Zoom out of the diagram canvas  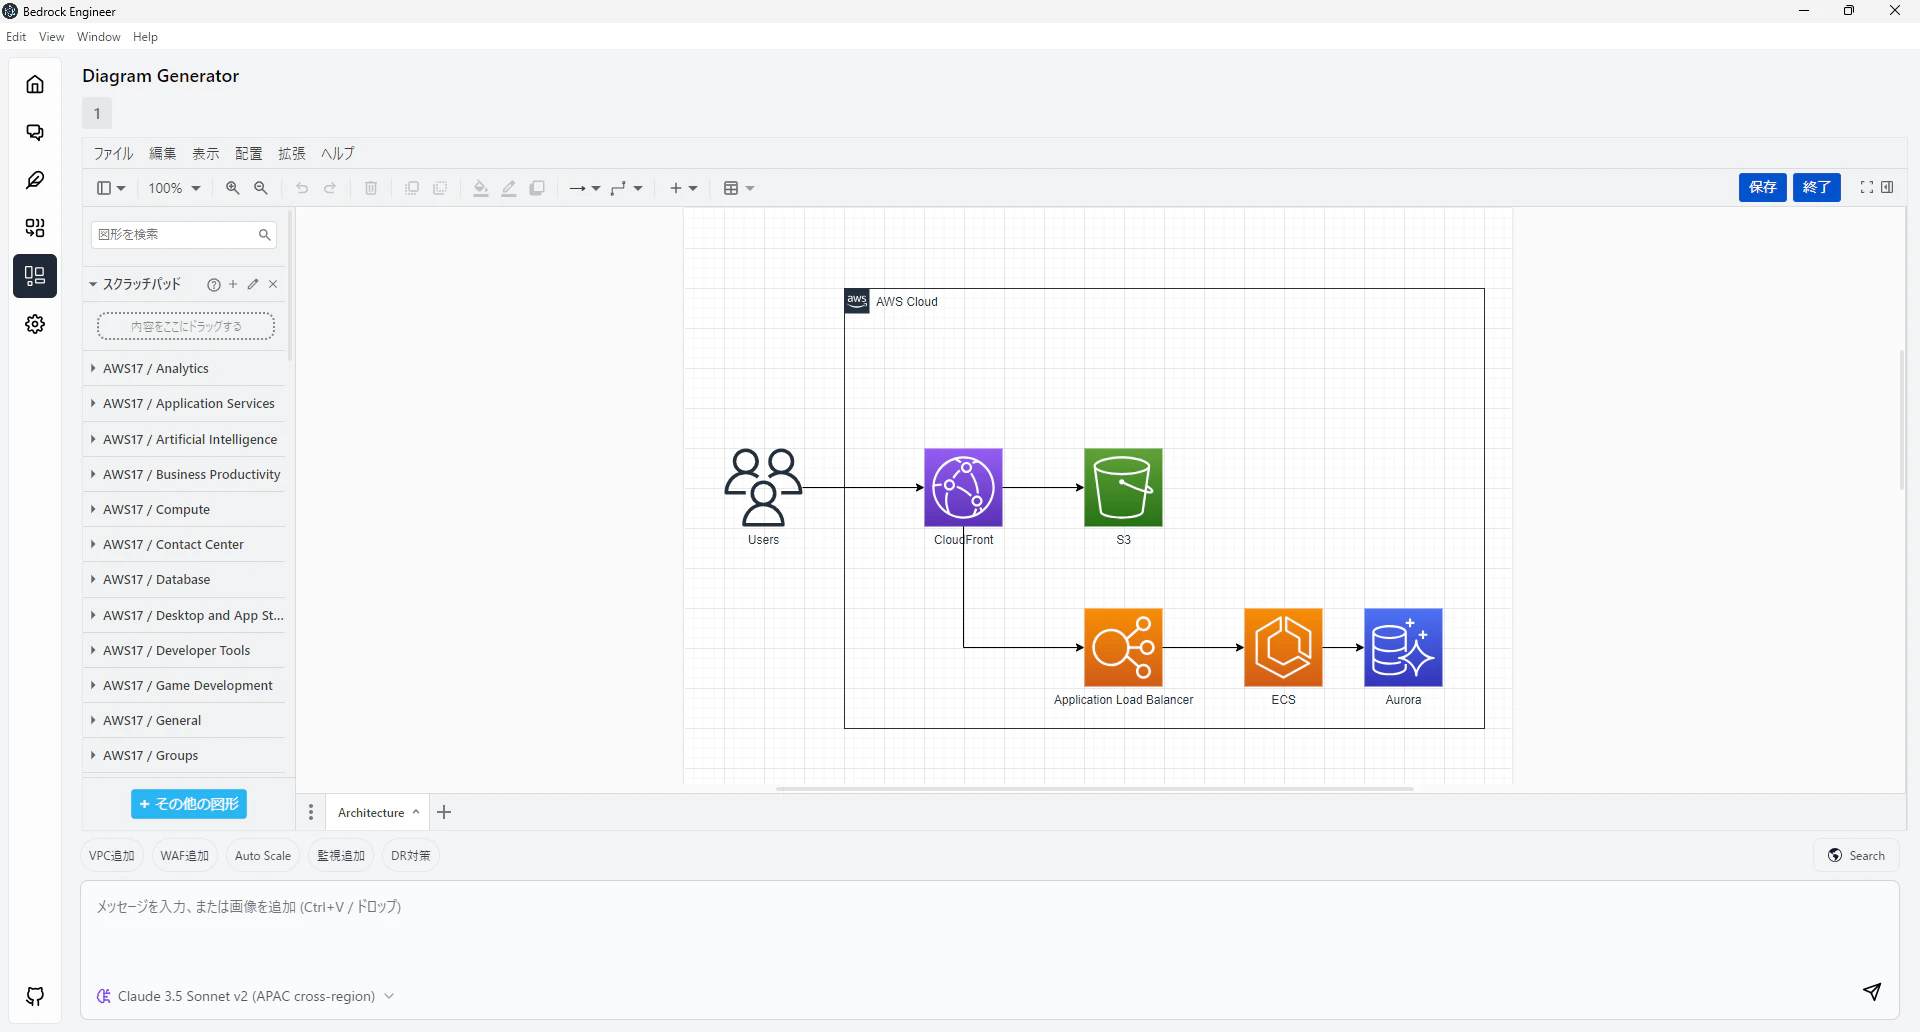[261, 188]
